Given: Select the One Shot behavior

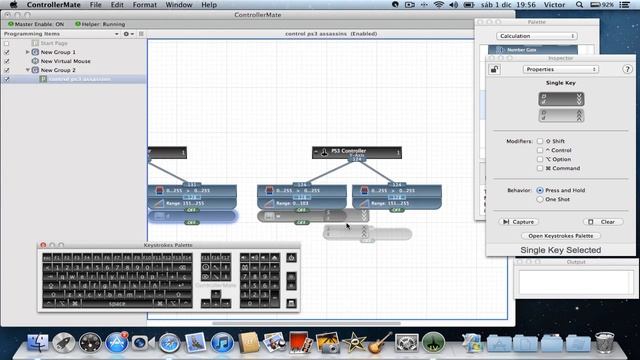Looking at the screenshot, I should click(x=540, y=199).
